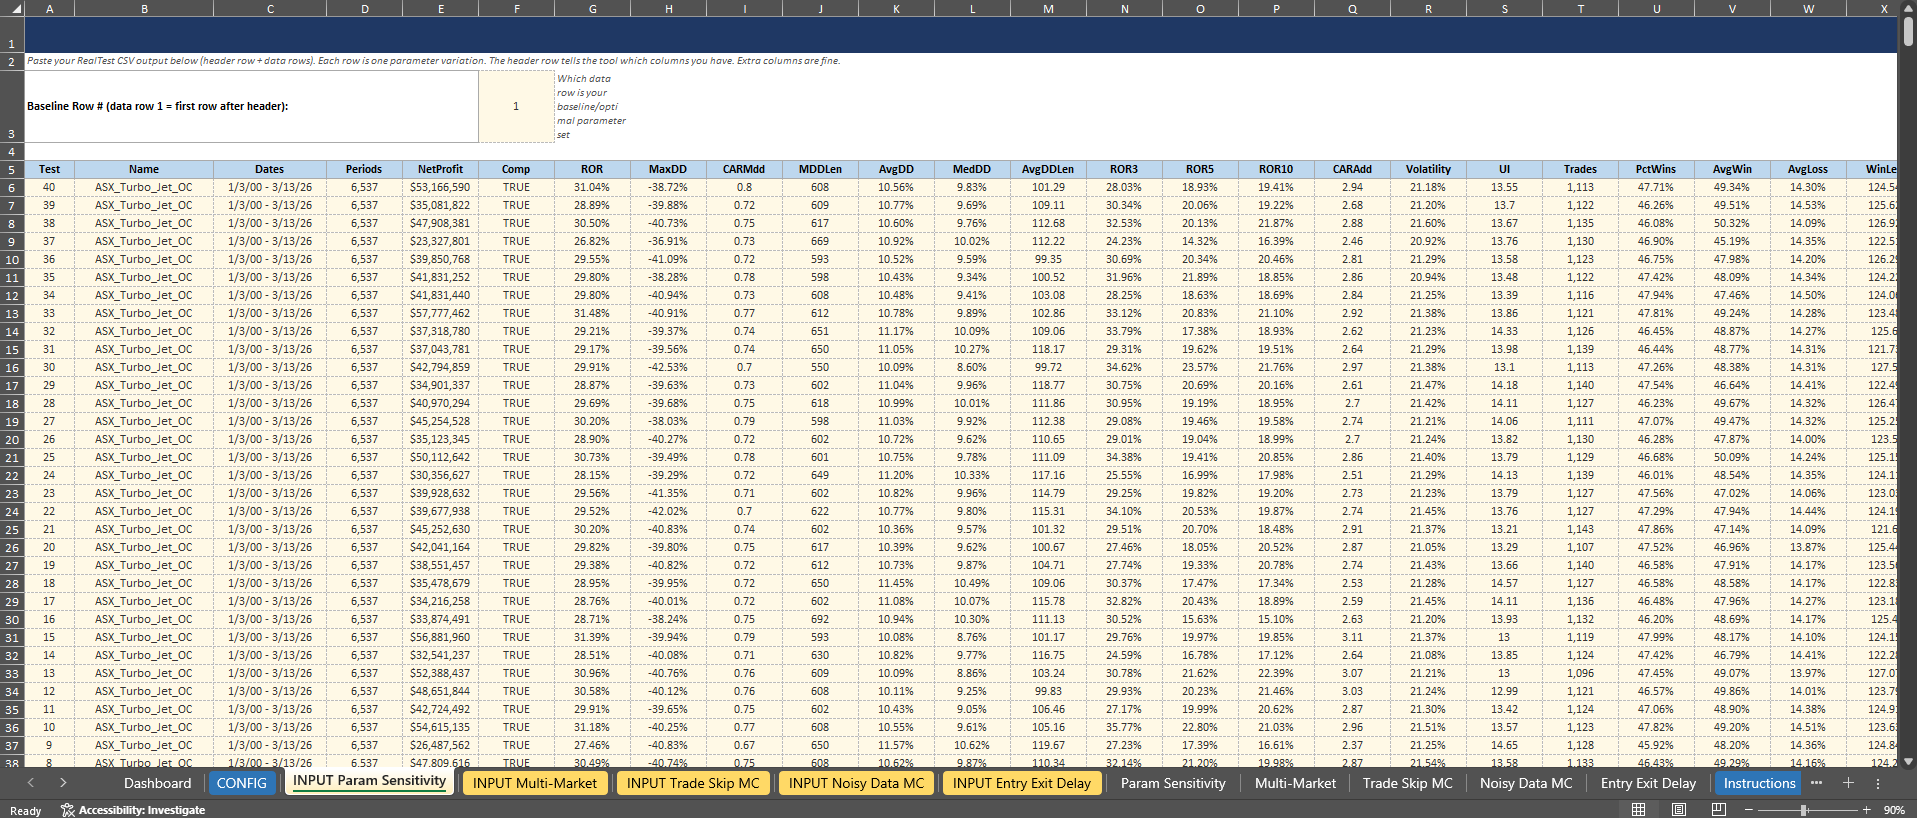Image resolution: width=1917 pixels, height=818 pixels.
Task: Go to the Instructions sheet tab
Action: pos(1759,783)
